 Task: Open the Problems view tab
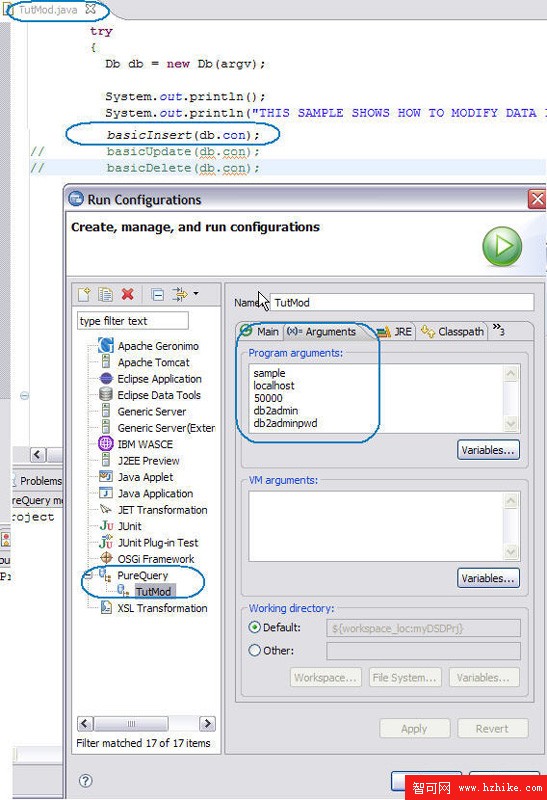[x=40, y=481]
